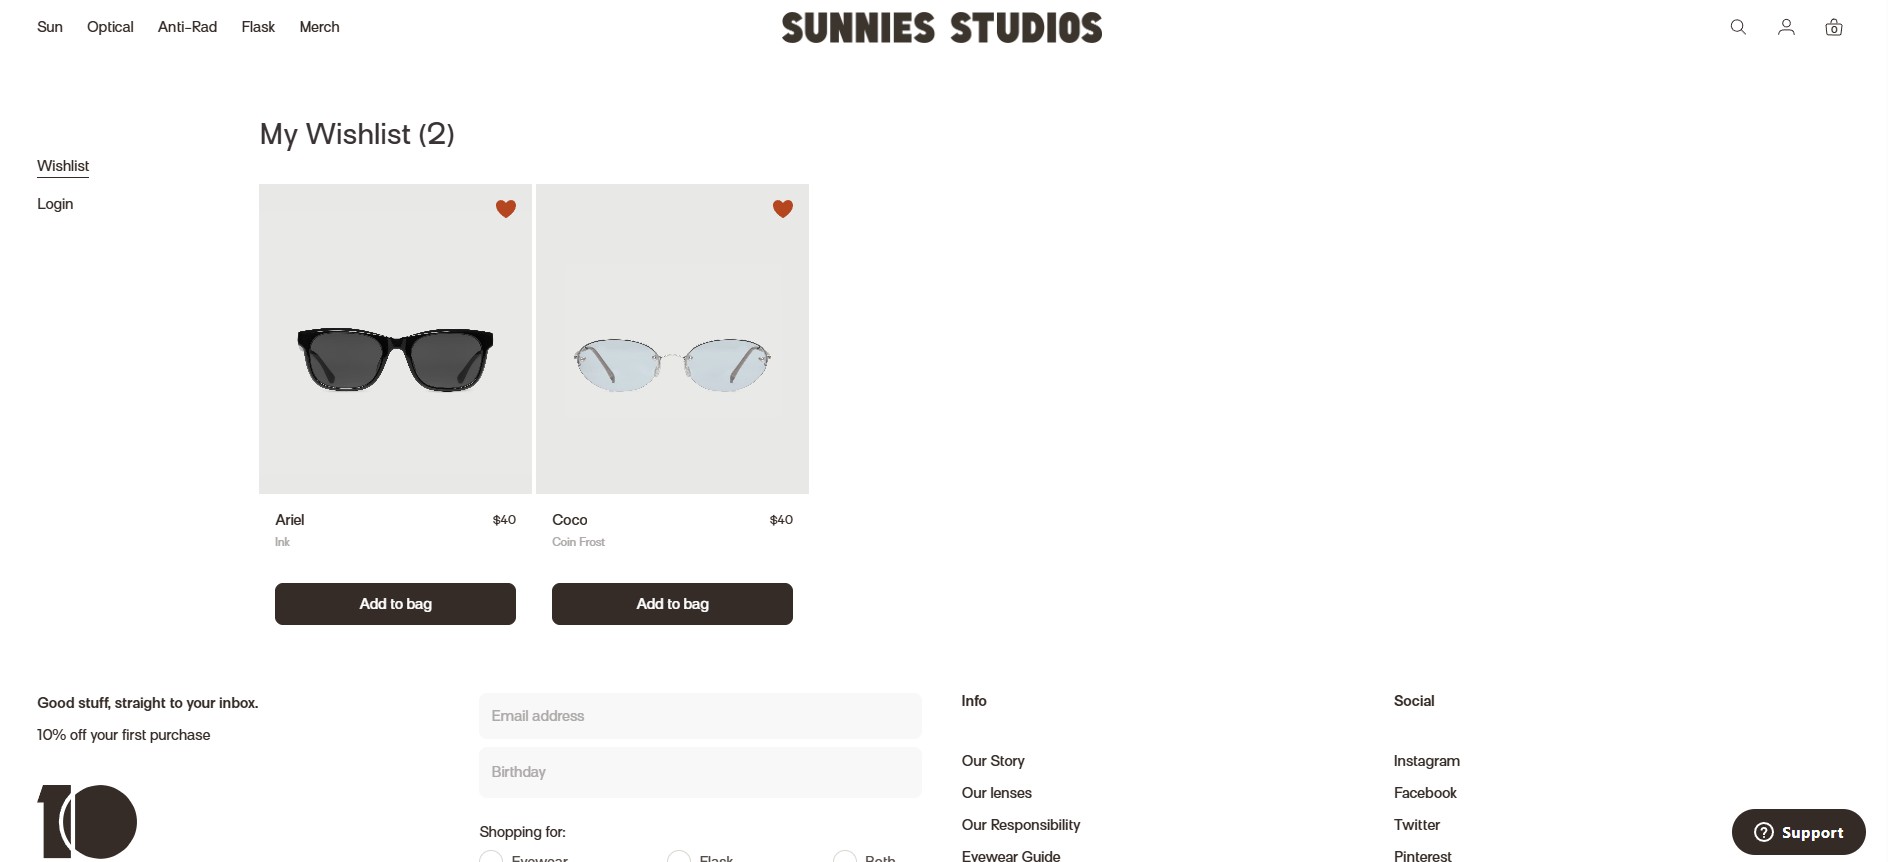Open the Support chat widget

click(x=1797, y=831)
